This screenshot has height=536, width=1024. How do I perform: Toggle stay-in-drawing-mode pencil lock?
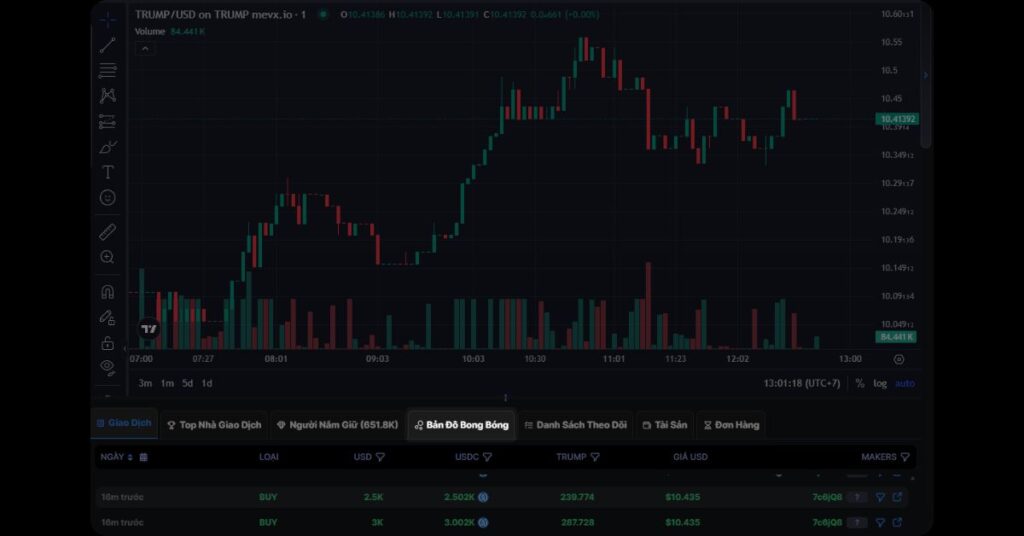coord(108,317)
